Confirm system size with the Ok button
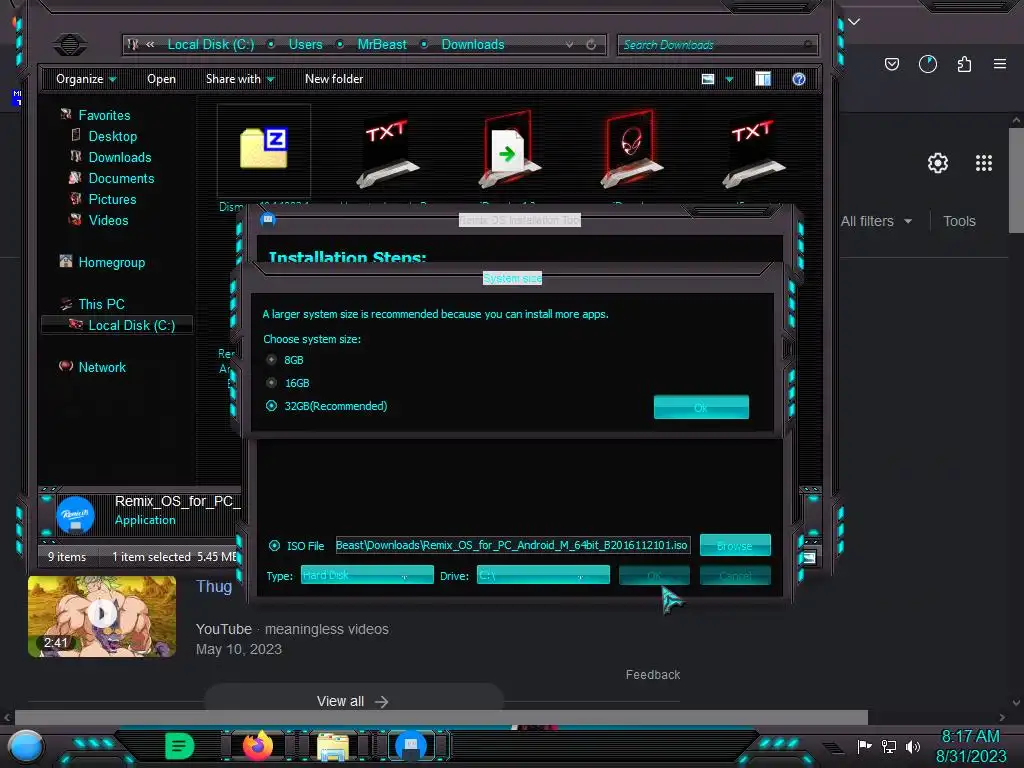This screenshot has height=768, width=1024. pos(701,407)
